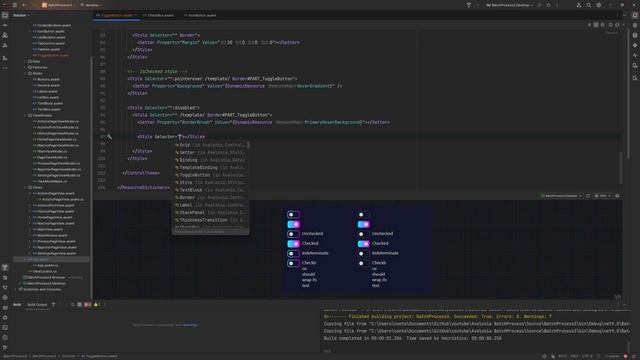Choose Border from the completion list
This screenshot has width=640, height=360.
[x=210, y=198]
